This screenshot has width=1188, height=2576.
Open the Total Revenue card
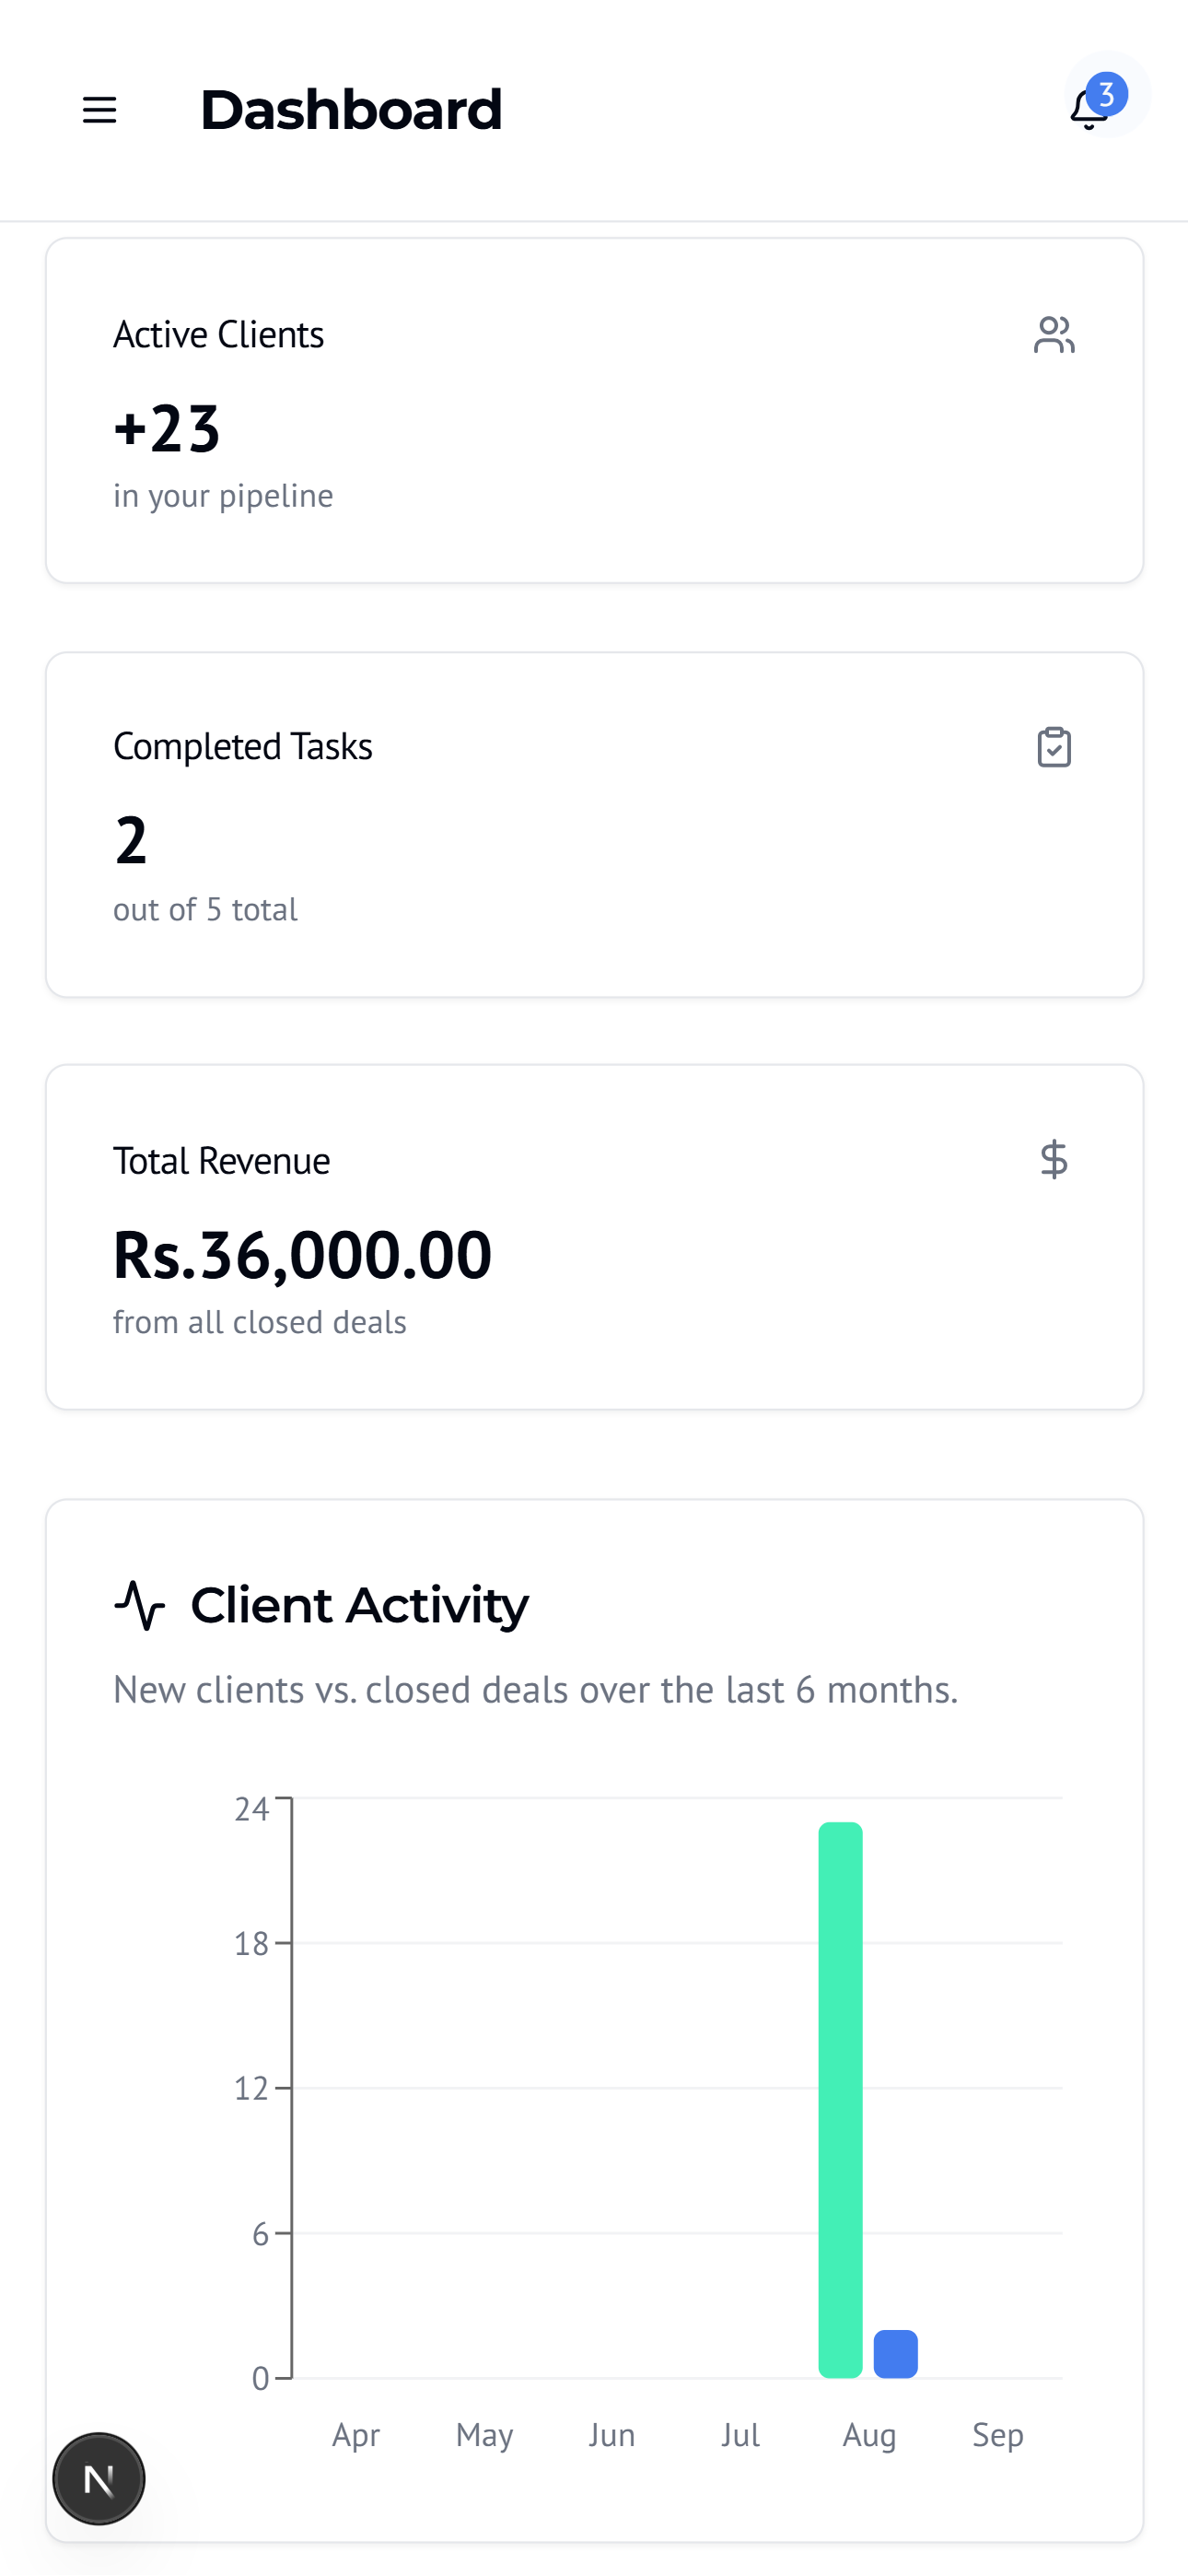pos(594,1237)
